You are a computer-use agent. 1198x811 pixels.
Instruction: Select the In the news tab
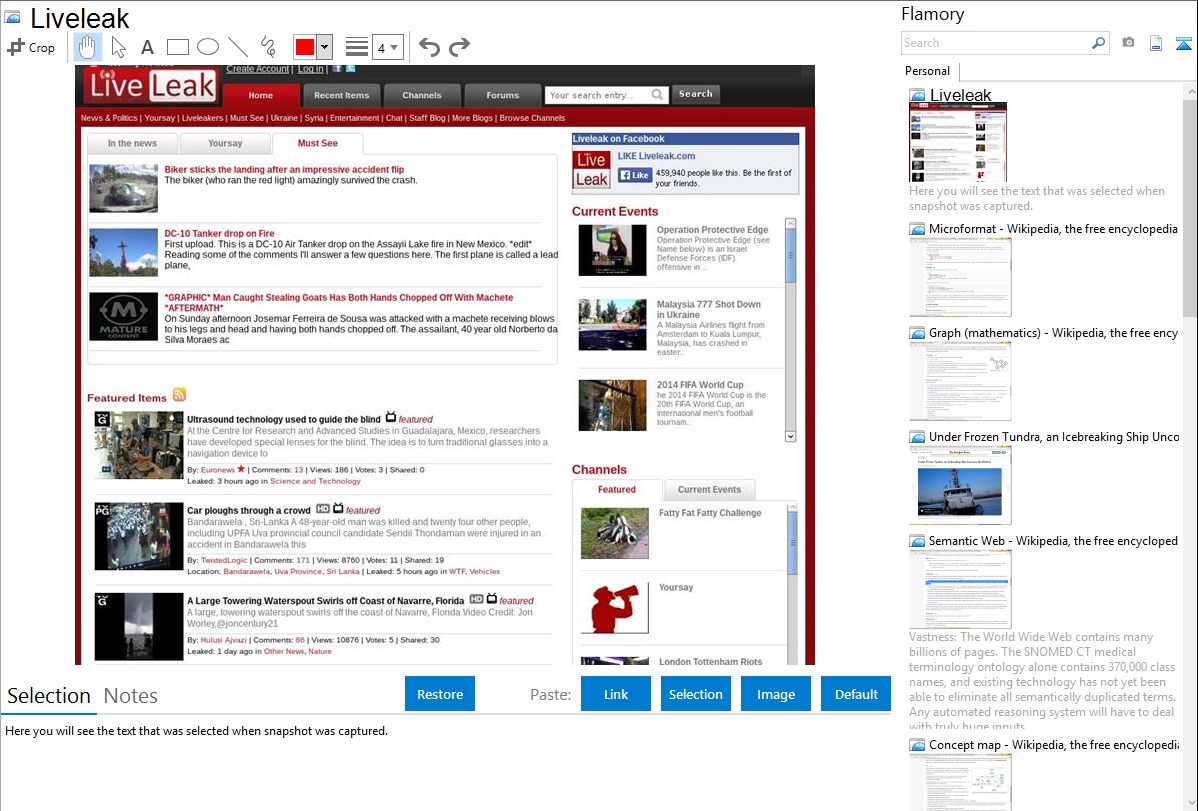click(x=132, y=143)
